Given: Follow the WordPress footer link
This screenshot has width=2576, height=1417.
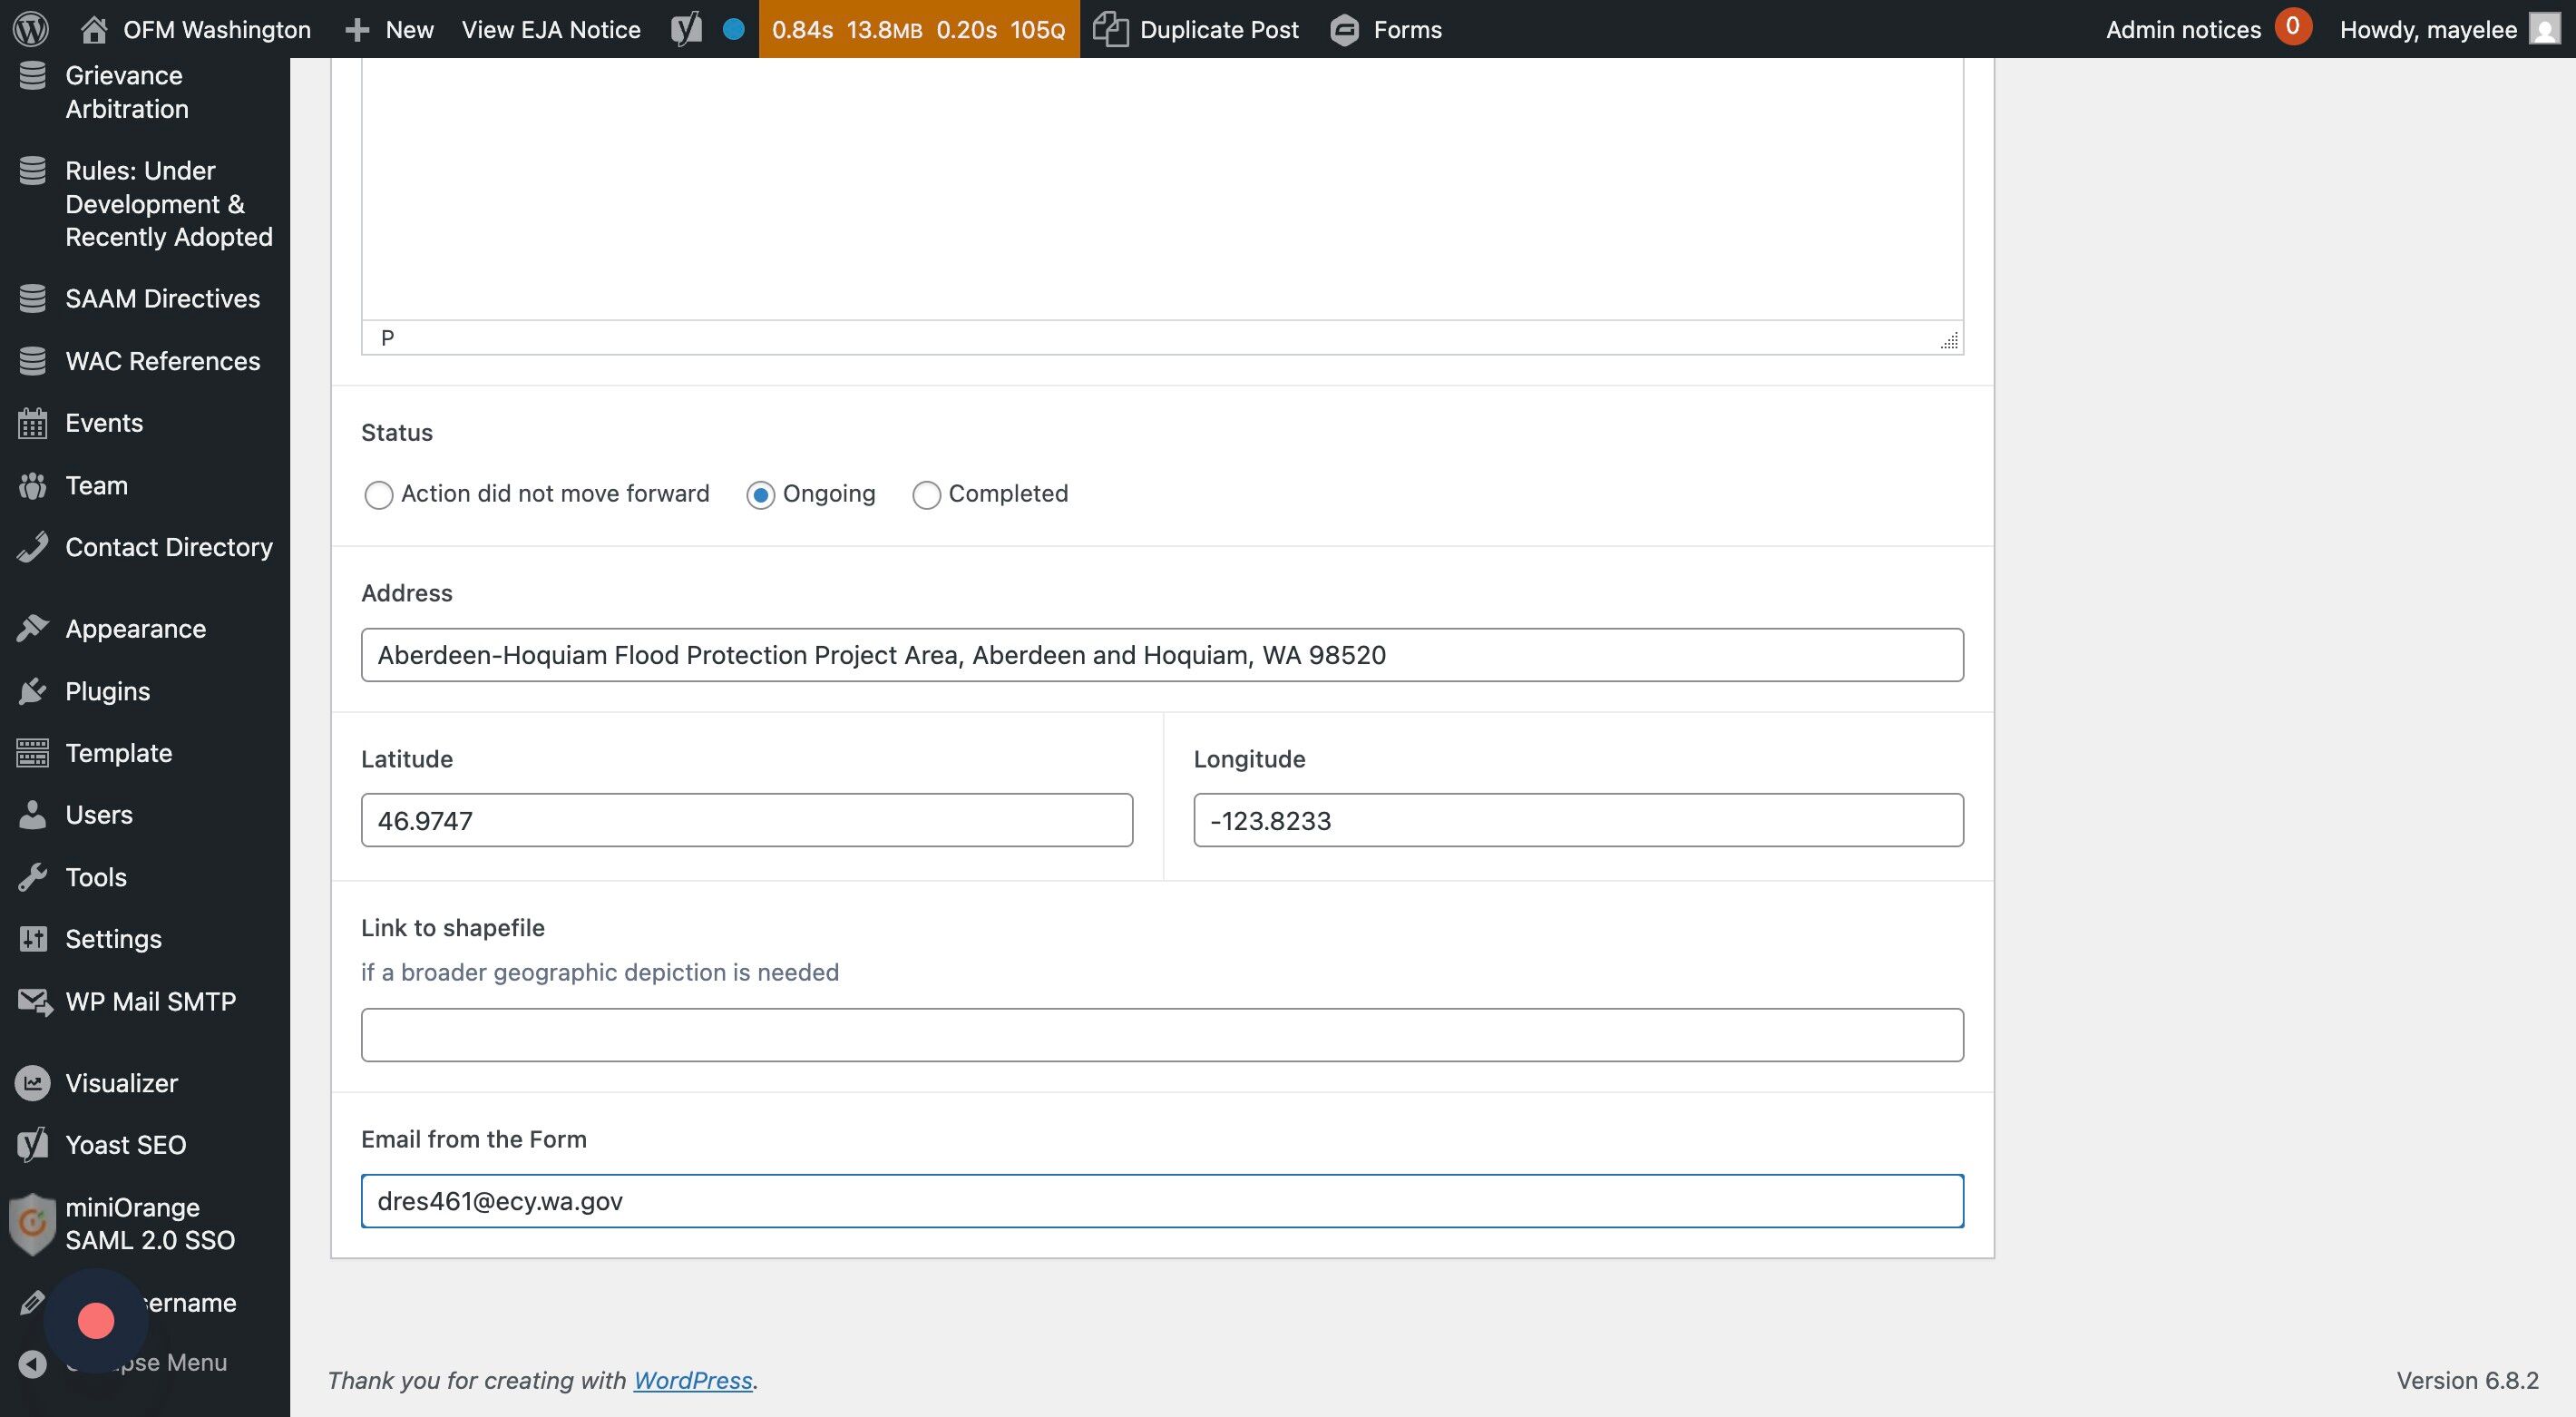Looking at the screenshot, I should coord(692,1380).
